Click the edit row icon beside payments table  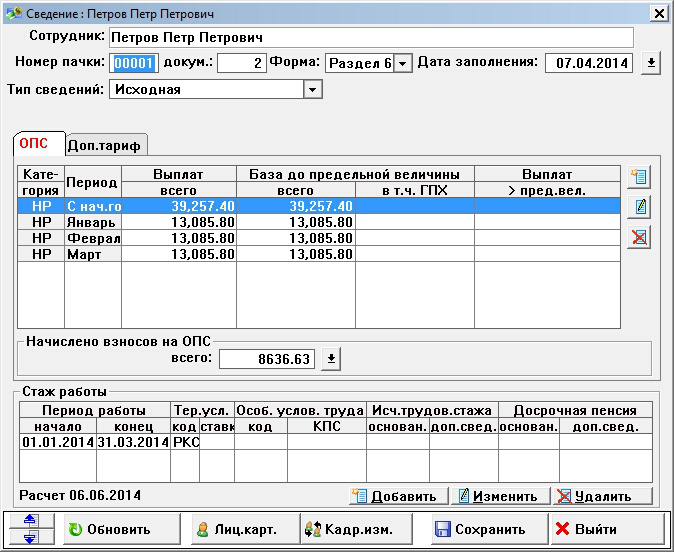[638, 208]
